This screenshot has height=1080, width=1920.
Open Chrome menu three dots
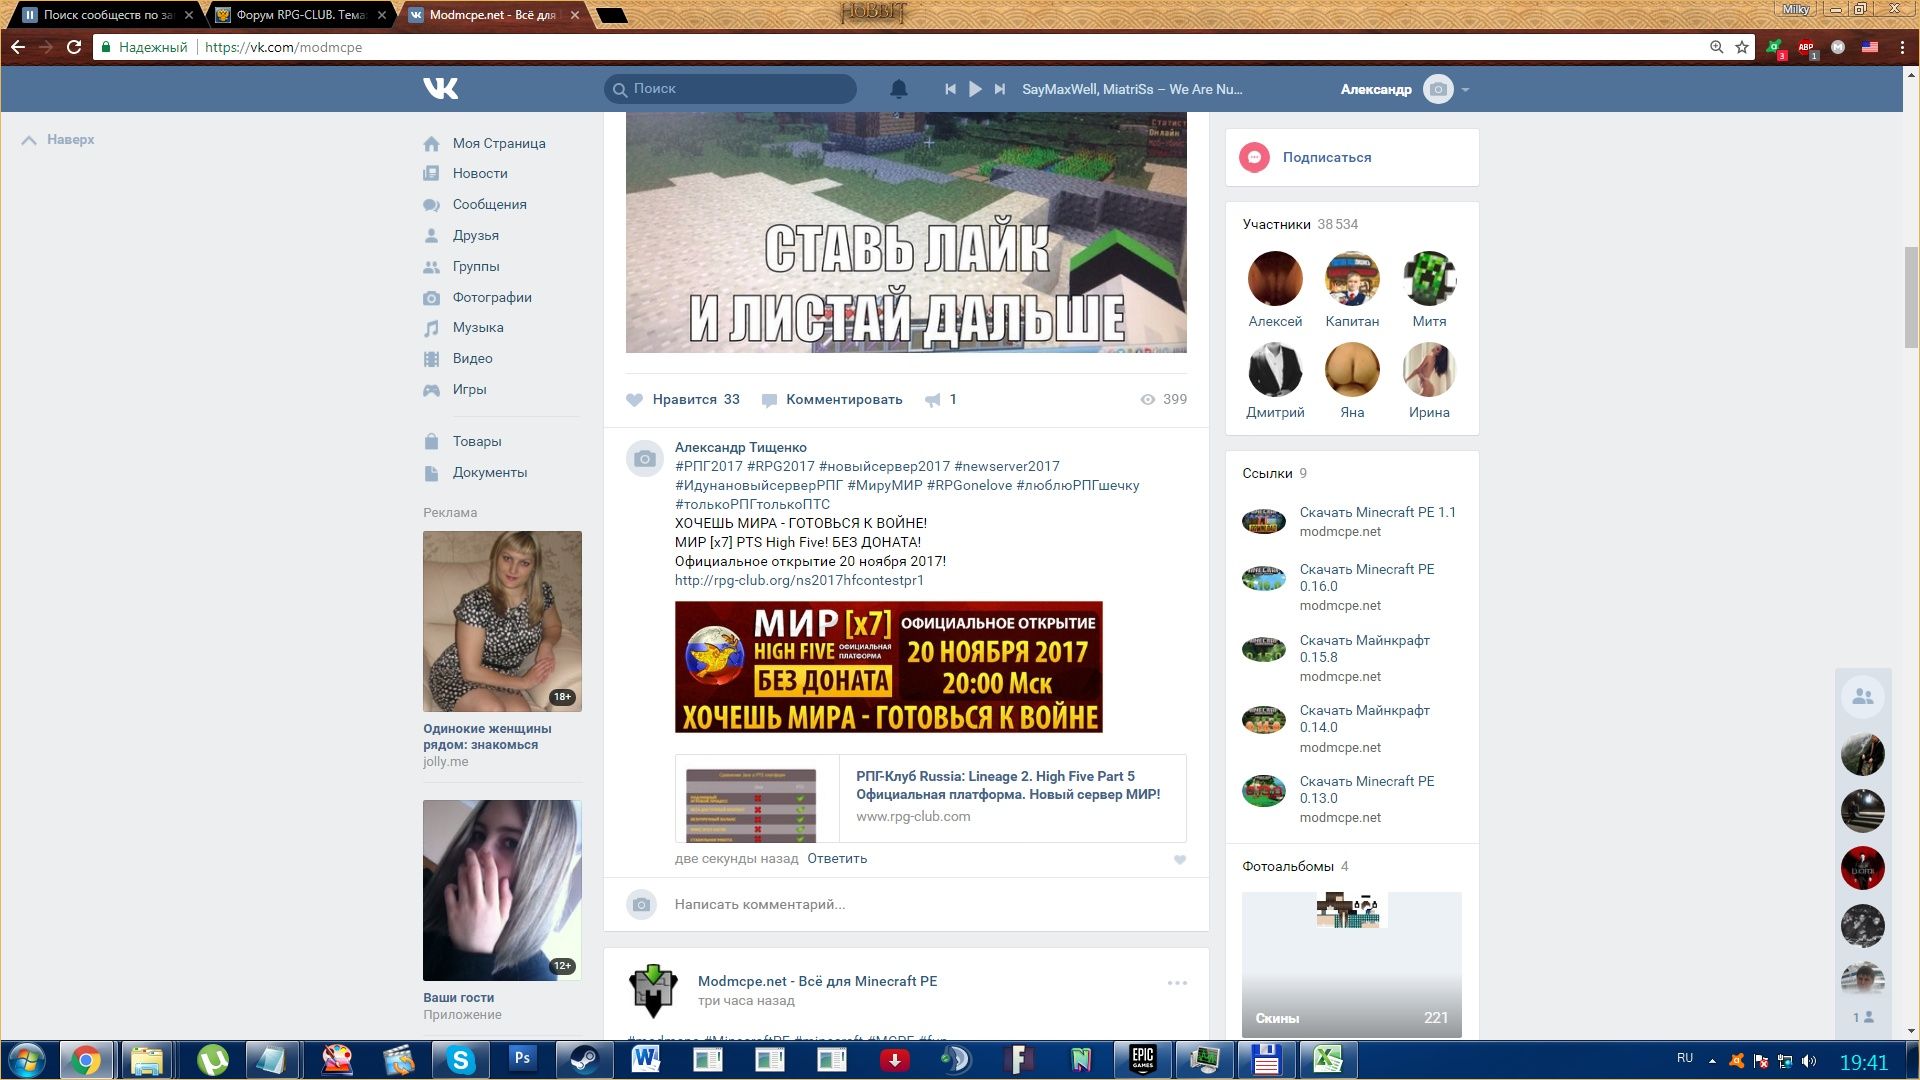pyautogui.click(x=1902, y=47)
